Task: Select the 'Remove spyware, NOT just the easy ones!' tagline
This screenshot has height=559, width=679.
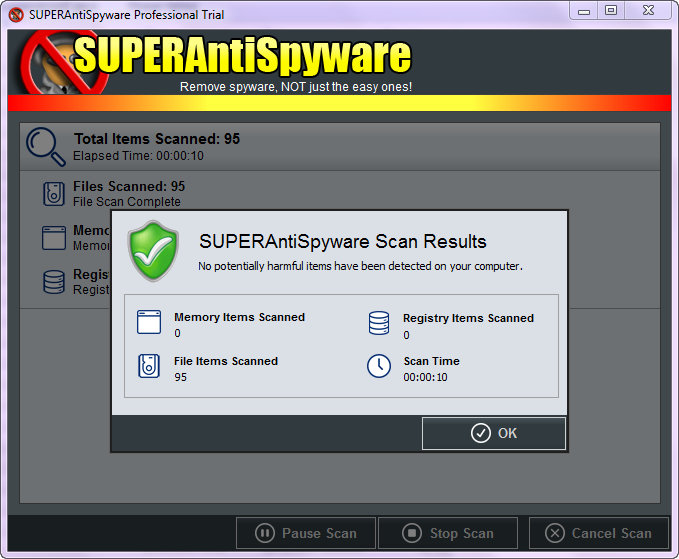Action: [296, 87]
